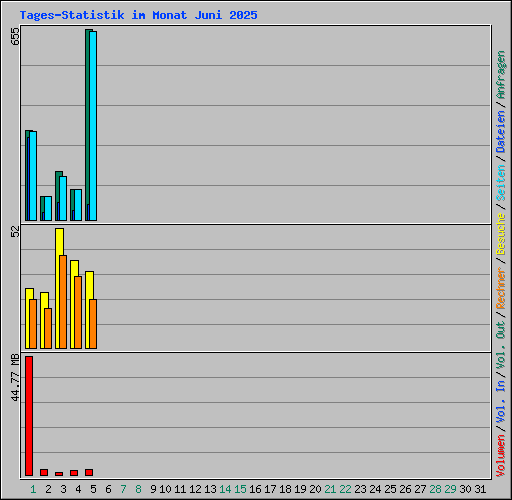Click the blue Dateien legend label

tap(500, 132)
